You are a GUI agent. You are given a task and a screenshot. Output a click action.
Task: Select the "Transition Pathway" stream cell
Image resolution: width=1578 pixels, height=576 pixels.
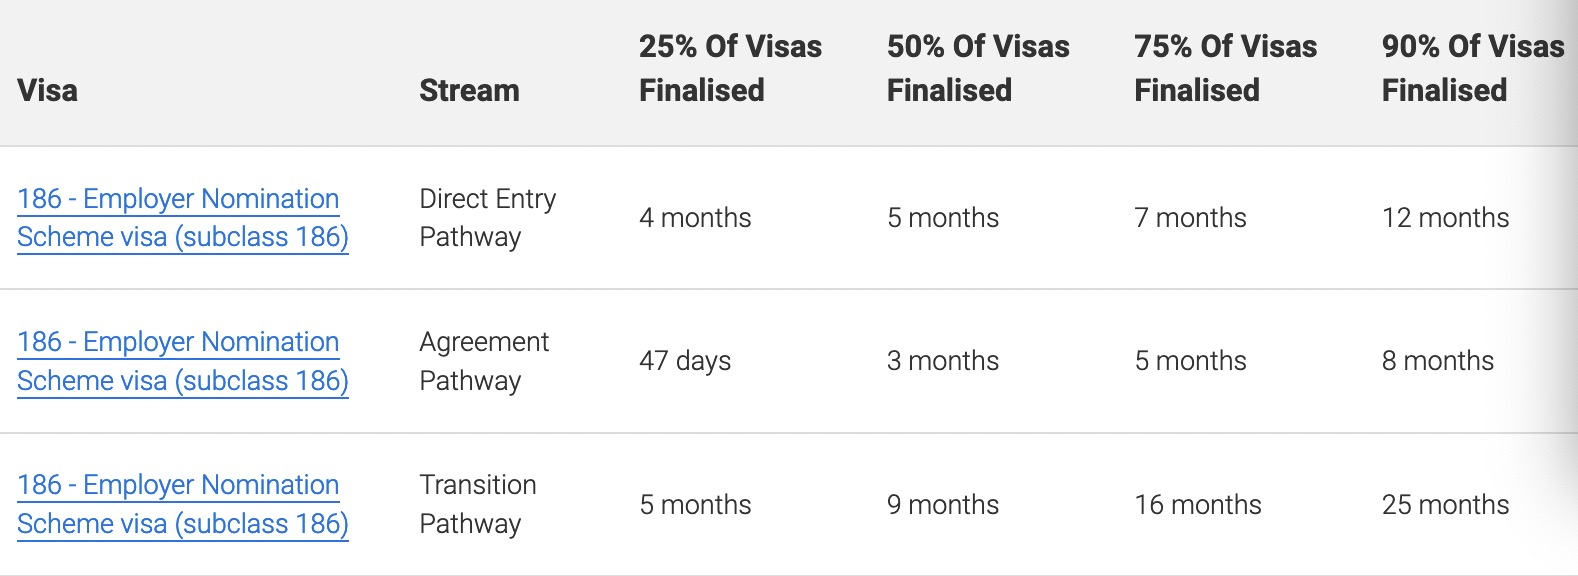click(477, 504)
